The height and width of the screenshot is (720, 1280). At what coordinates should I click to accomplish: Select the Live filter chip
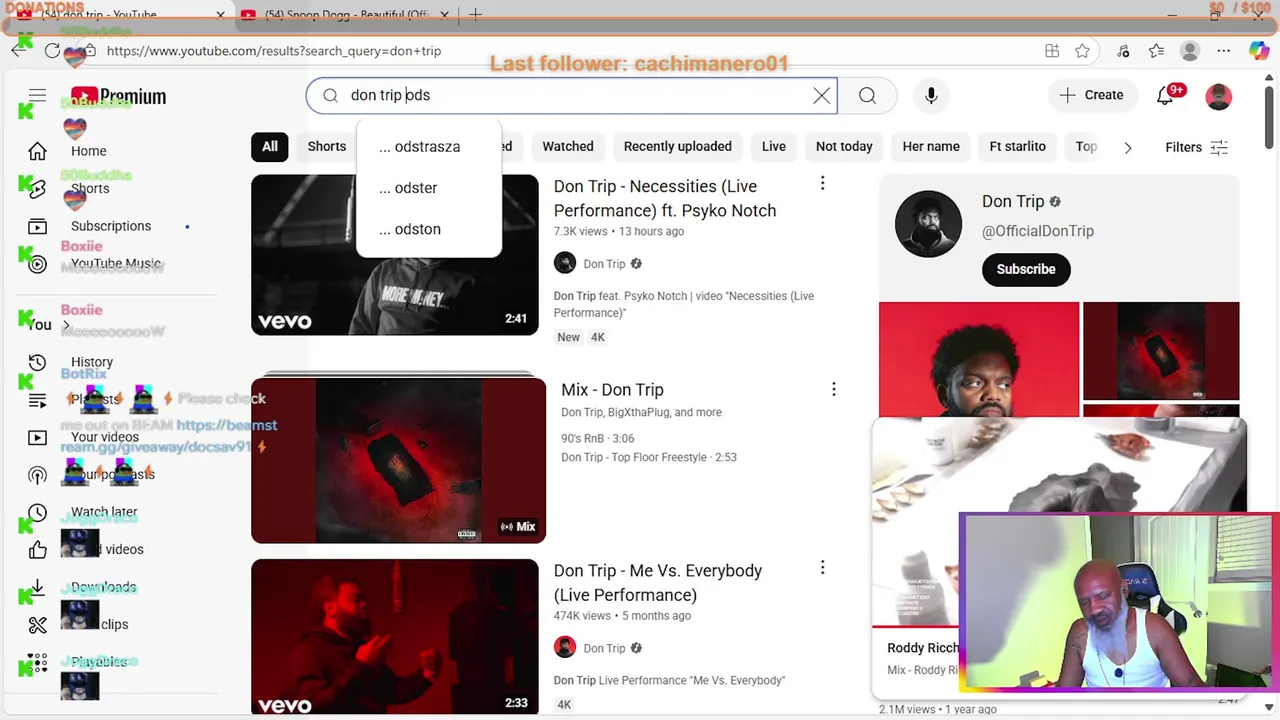774,146
